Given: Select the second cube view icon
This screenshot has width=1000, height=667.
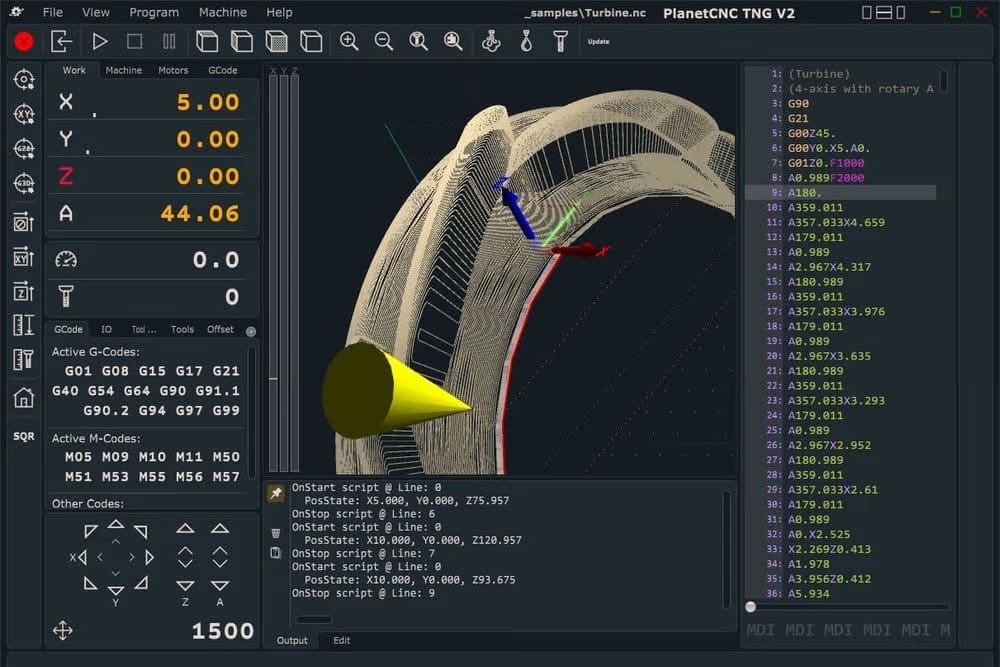Looking at the screenshot, I should (242, 41).
